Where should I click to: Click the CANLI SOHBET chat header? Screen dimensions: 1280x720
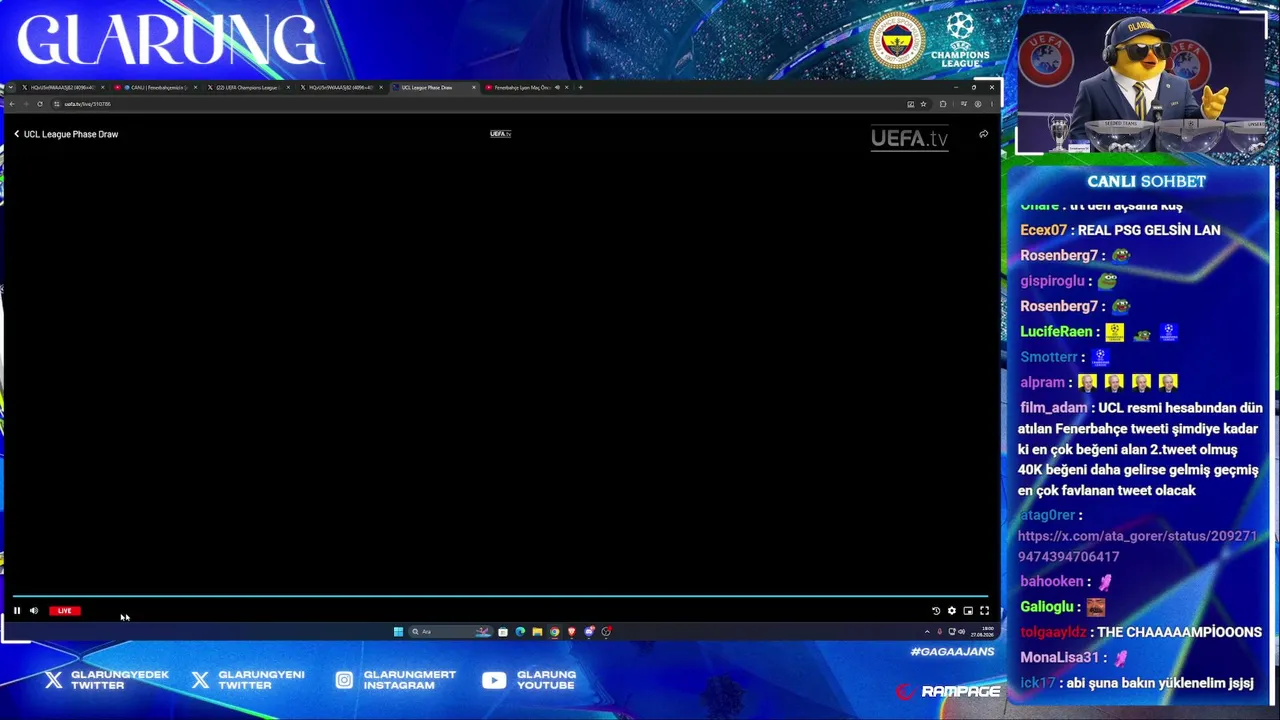(1146, 181)
